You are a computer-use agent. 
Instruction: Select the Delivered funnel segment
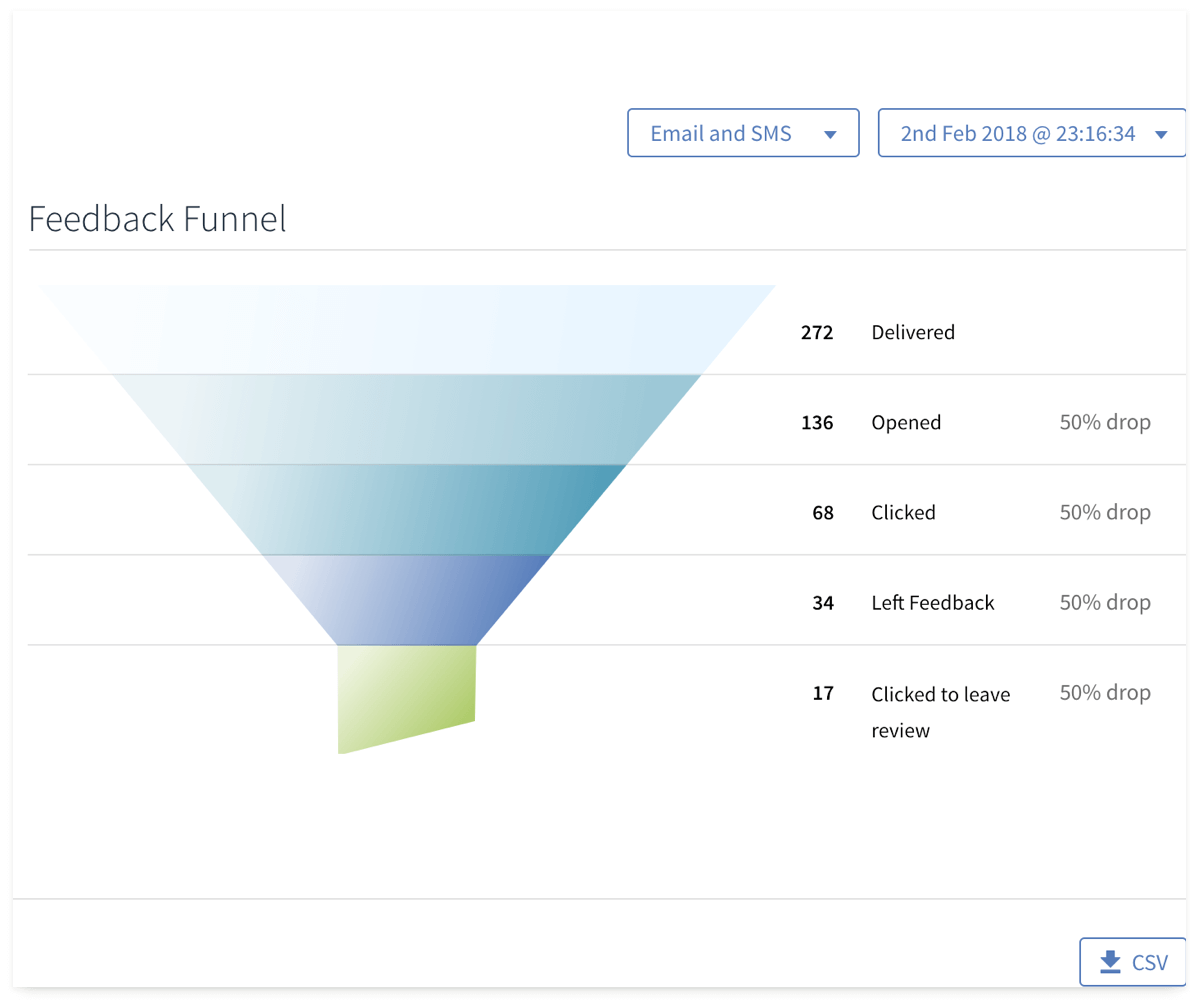(408, 330)
